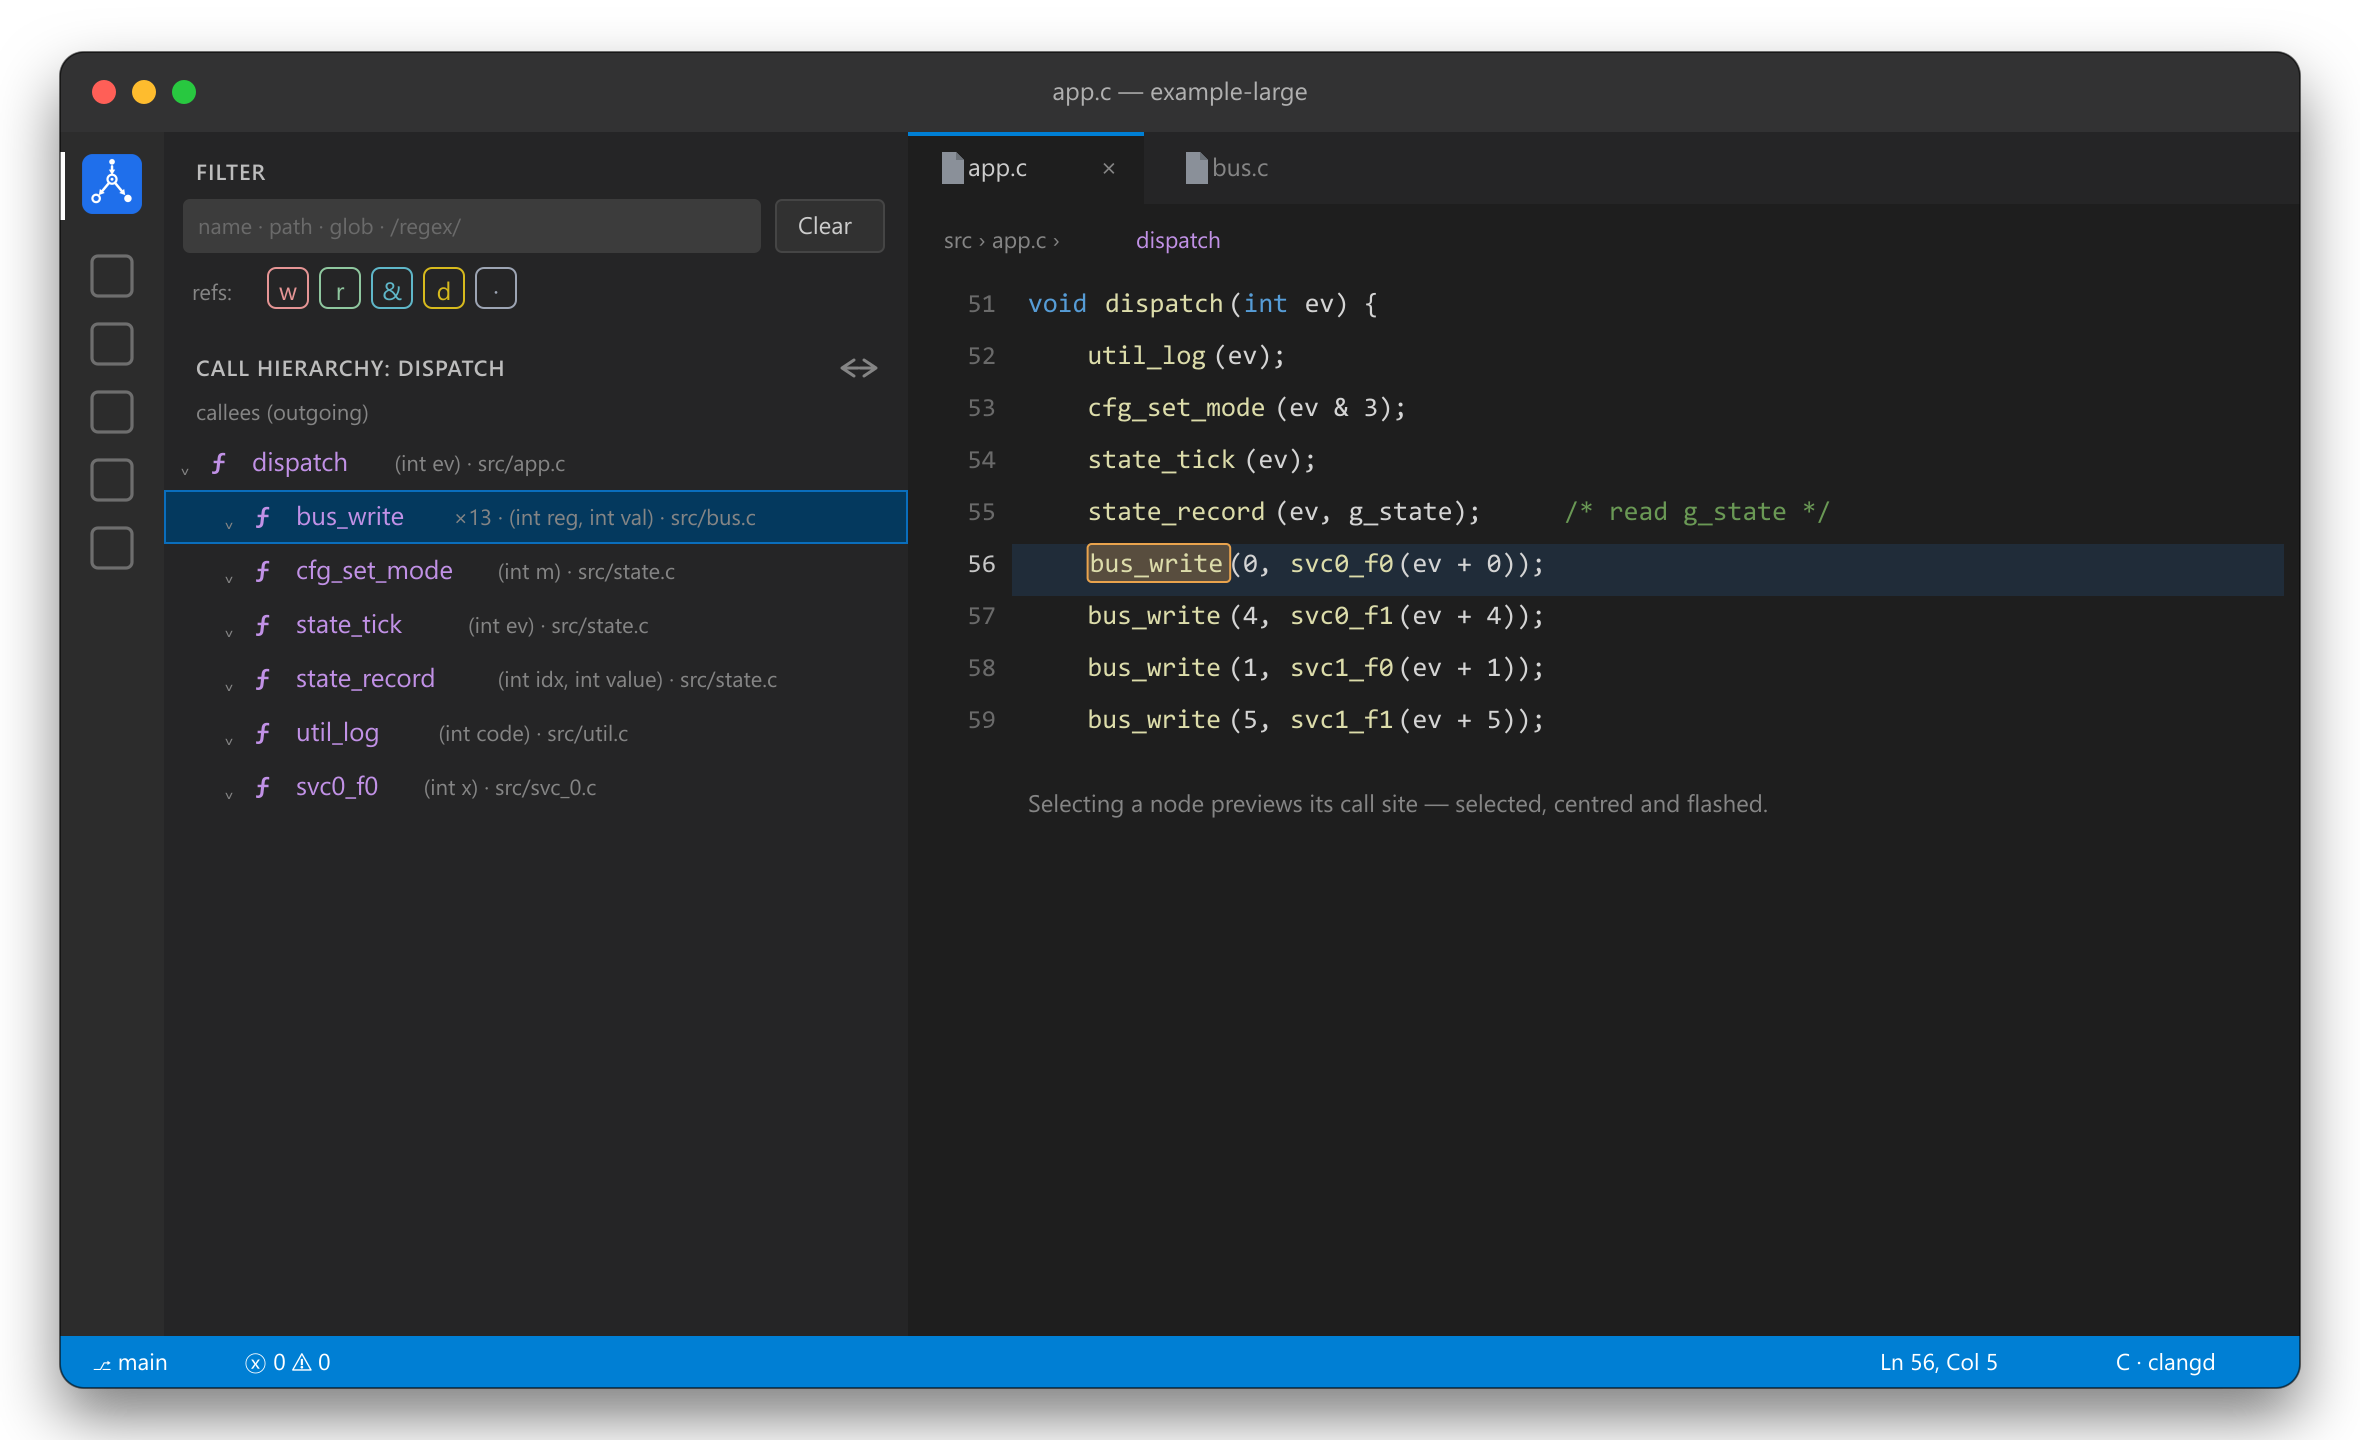Select the svc0_f0 callee row
The width and height of the screenshot is (2360, 1440).
coord(536,787)
